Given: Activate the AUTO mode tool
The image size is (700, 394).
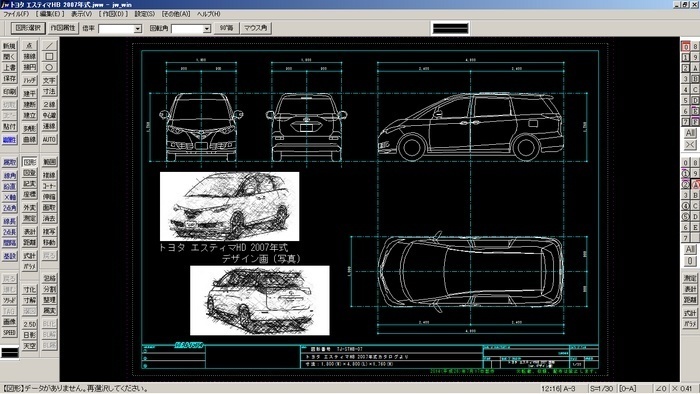Looking at the screenshot, I should (49, 140).
